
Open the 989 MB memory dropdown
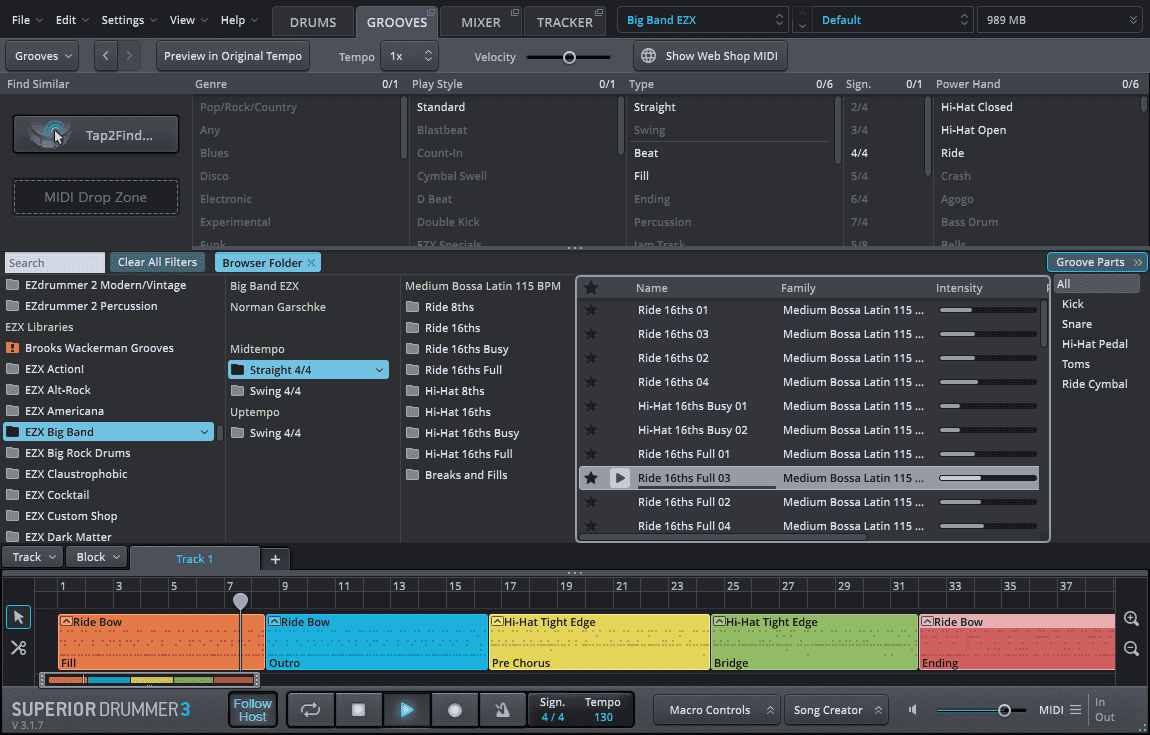(1060, 20)
